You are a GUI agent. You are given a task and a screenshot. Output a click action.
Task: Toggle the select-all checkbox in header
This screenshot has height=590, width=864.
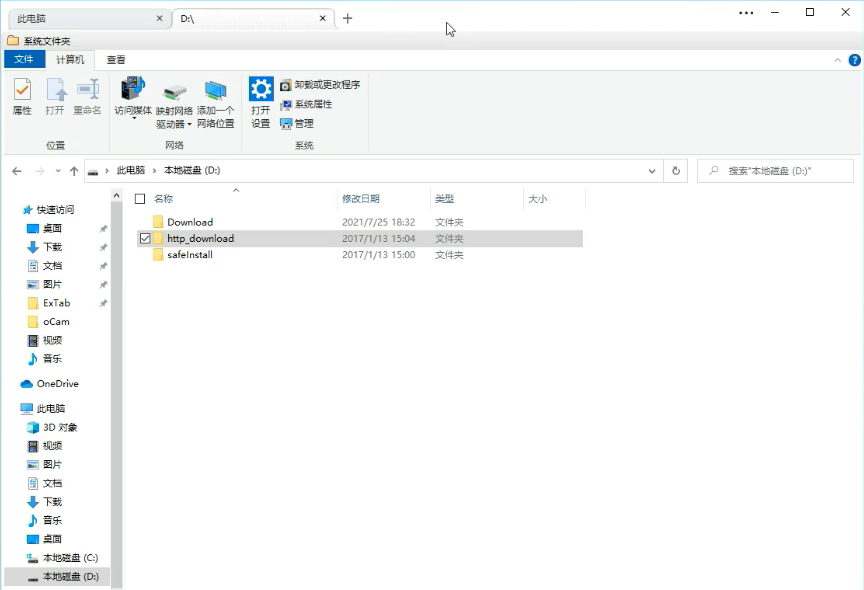tap(140, 199)
